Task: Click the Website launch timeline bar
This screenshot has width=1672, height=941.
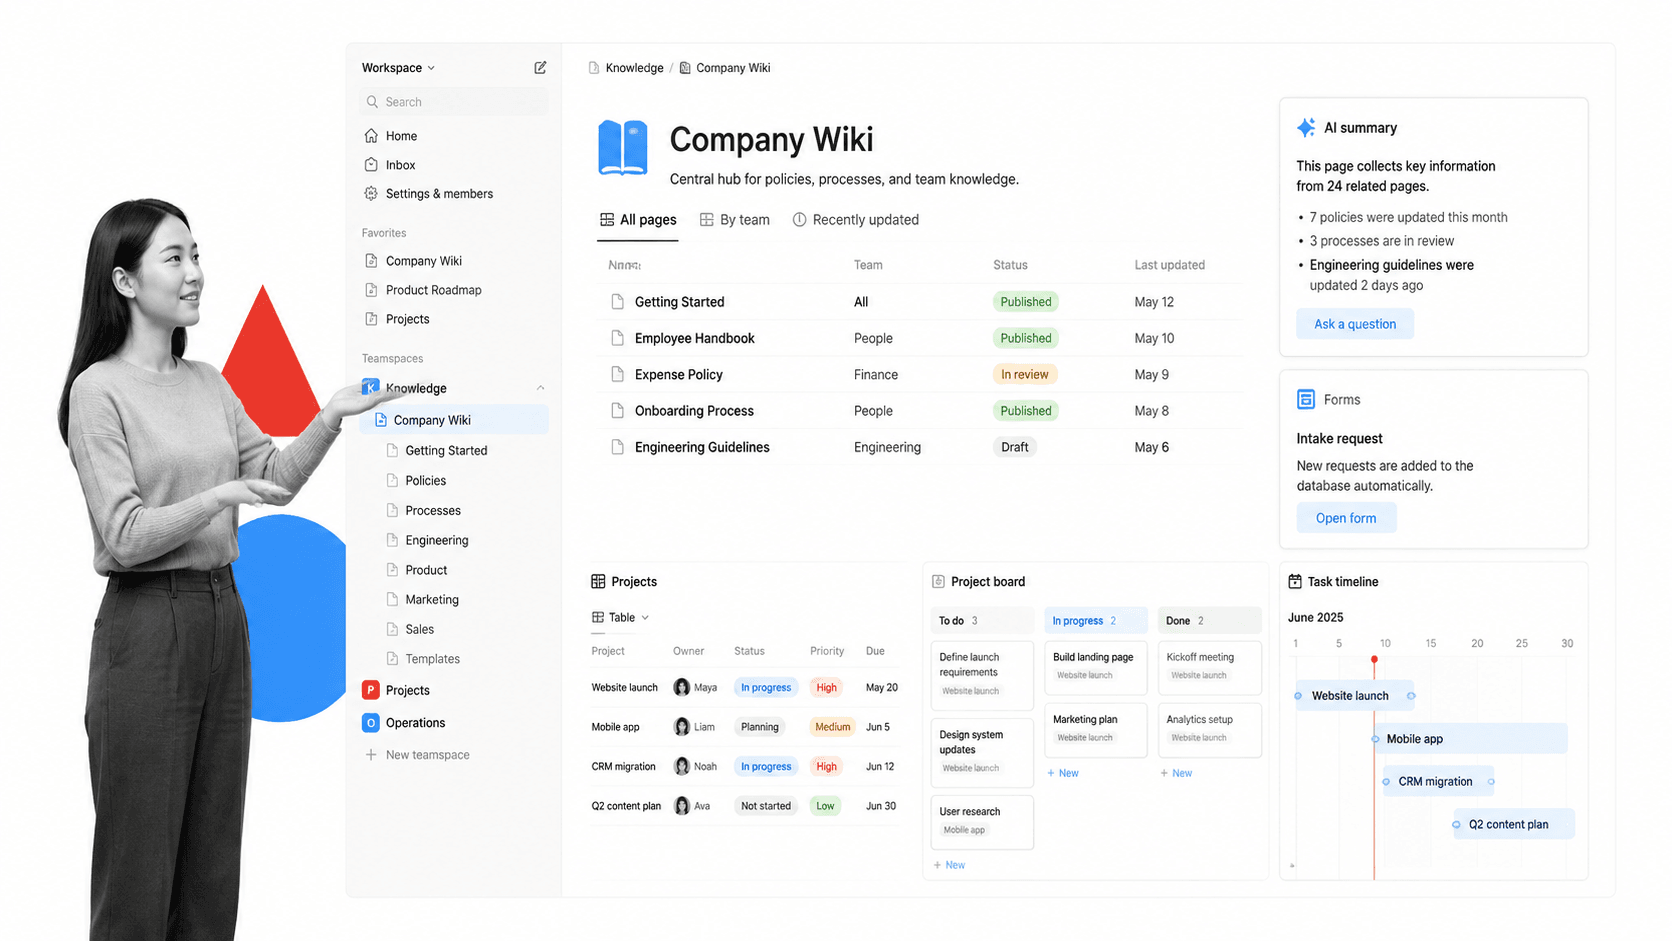Action: pyautogui.click(x=1353, y=696)
